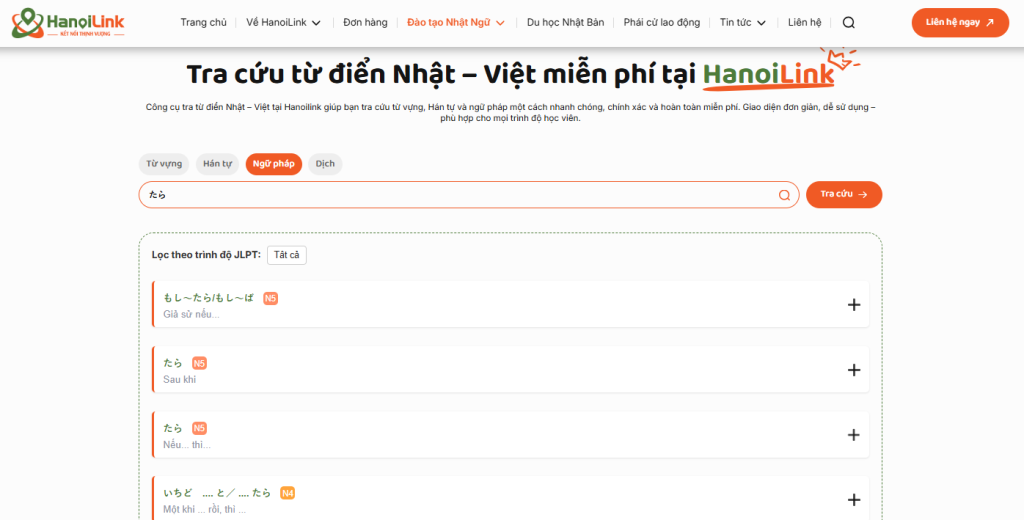1024x520 pixels.
Task: Select the Tất cả JLPT level filter
Action: pos(287,255)
